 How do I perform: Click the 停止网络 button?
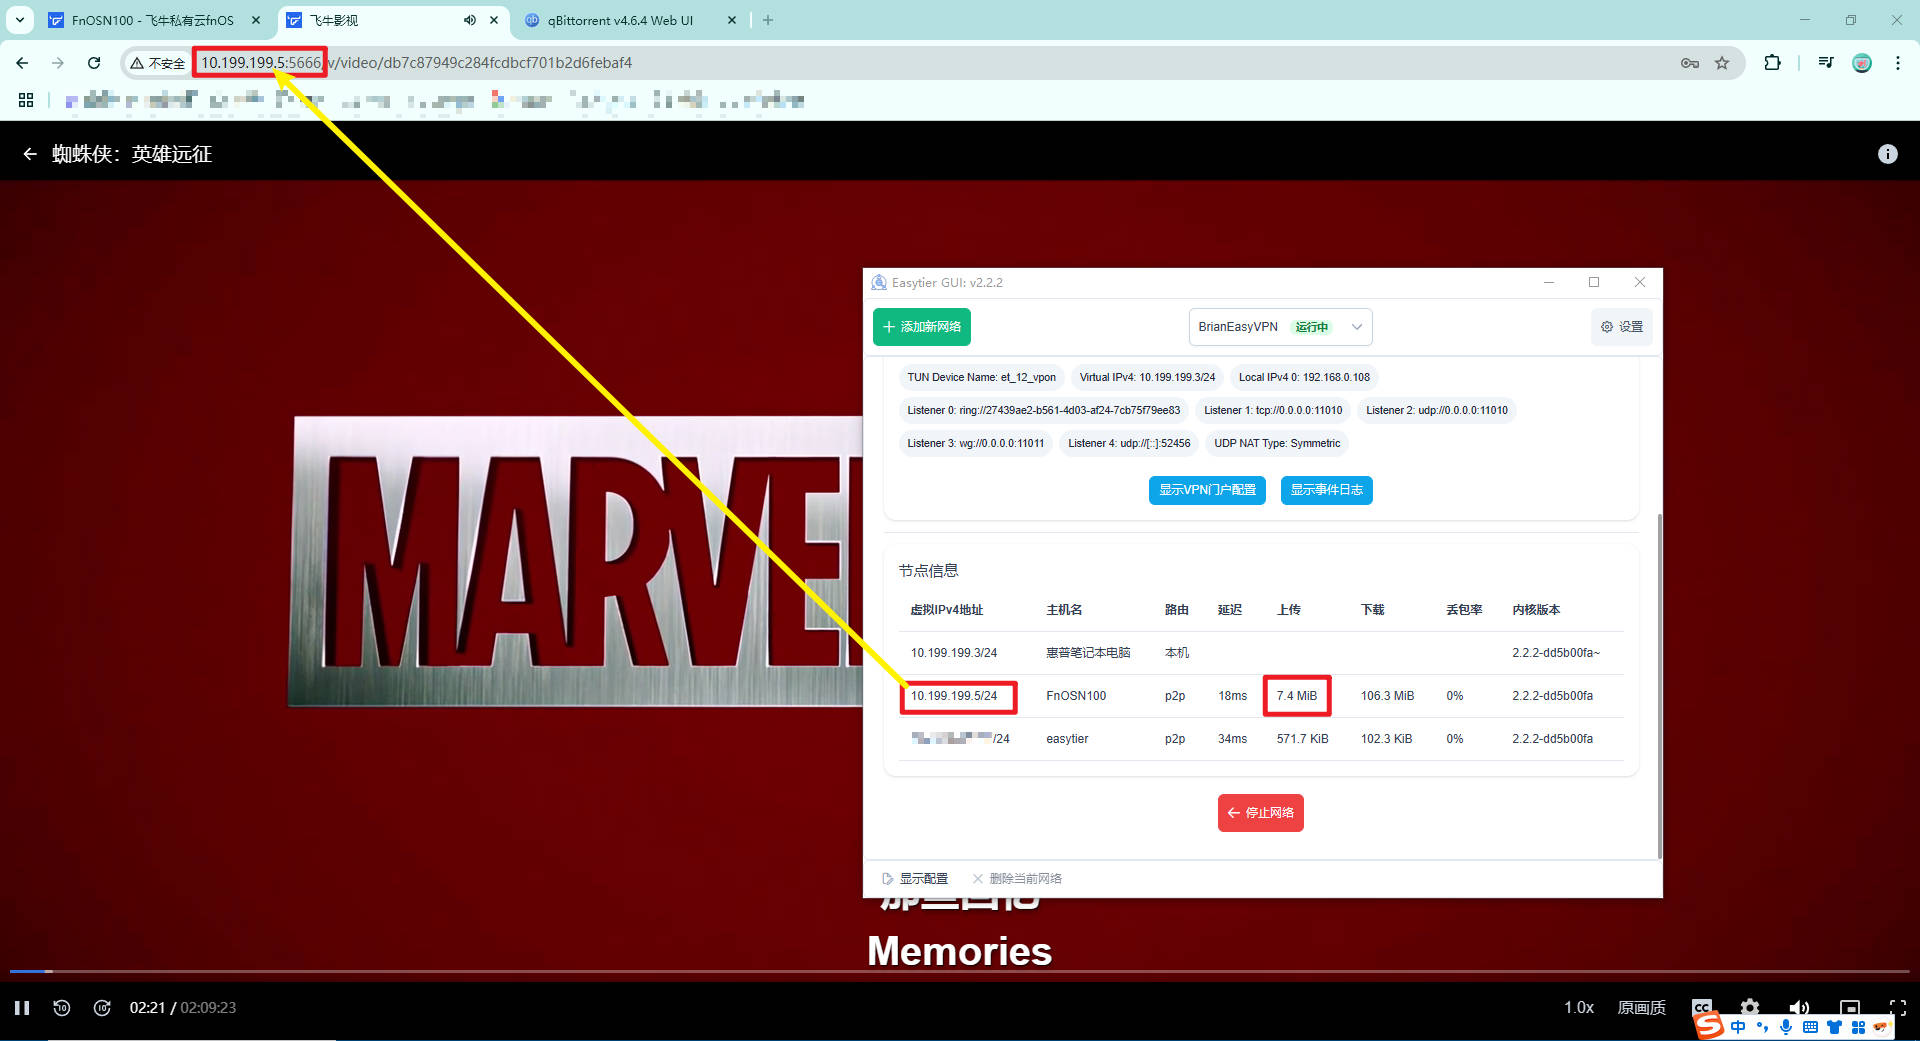(1260, 813)
